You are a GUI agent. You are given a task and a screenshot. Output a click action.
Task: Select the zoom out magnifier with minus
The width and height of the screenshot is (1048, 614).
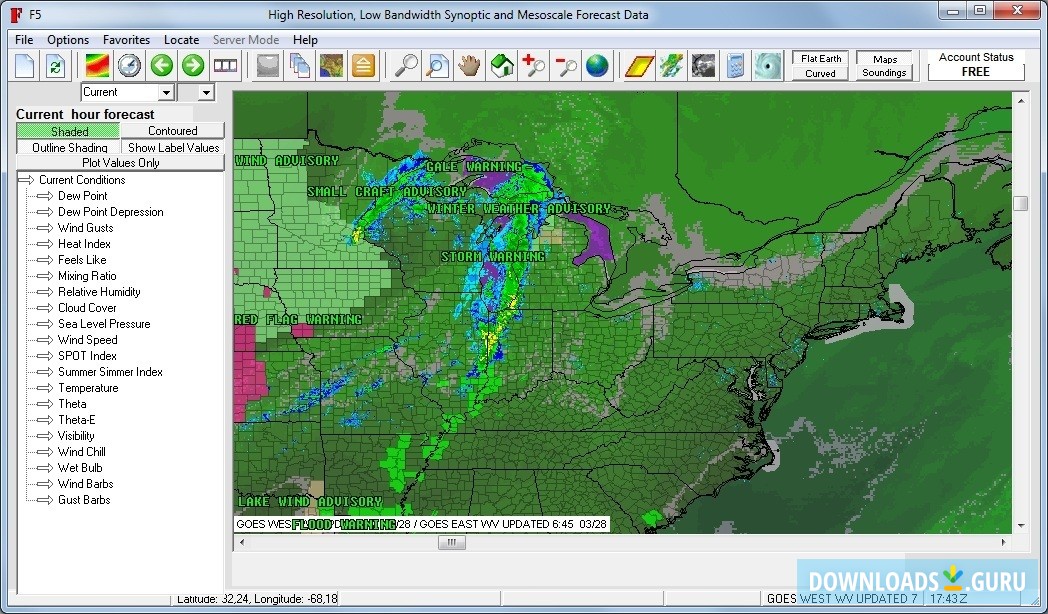tap(566, 65)
